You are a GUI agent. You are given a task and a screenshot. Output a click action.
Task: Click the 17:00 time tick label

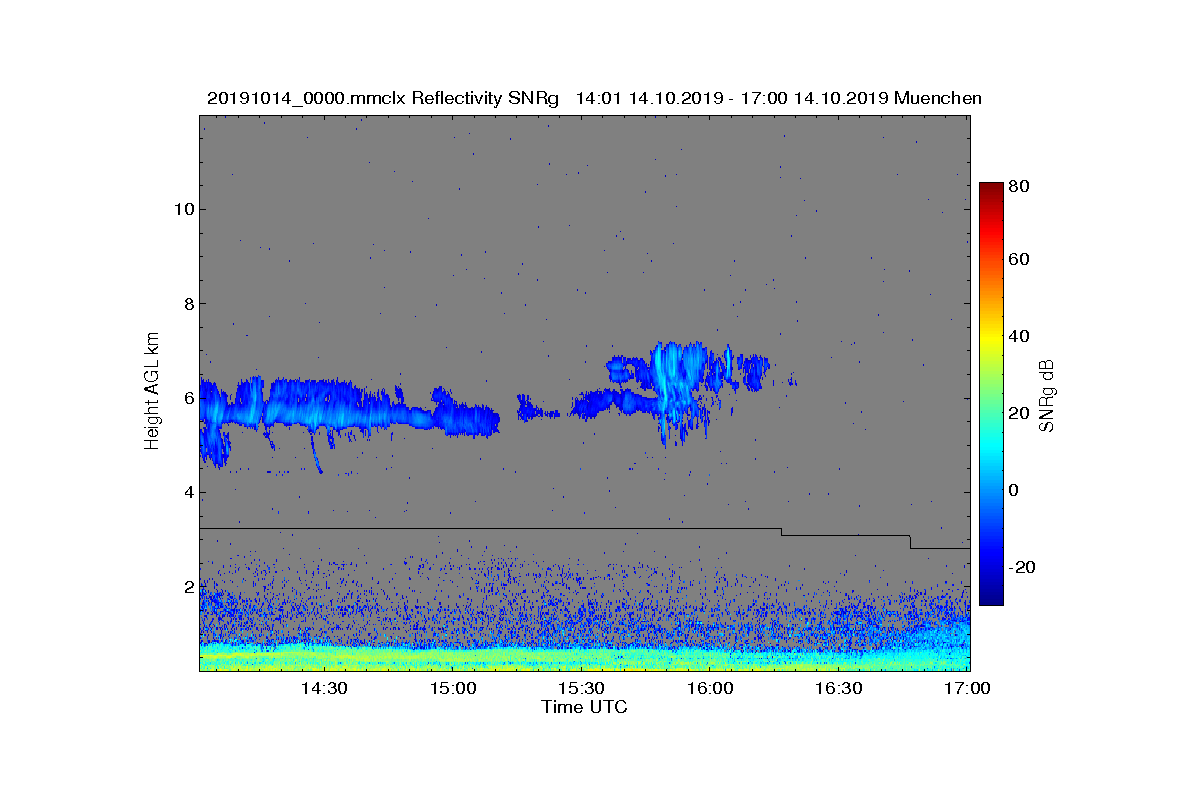pos(966,689)
